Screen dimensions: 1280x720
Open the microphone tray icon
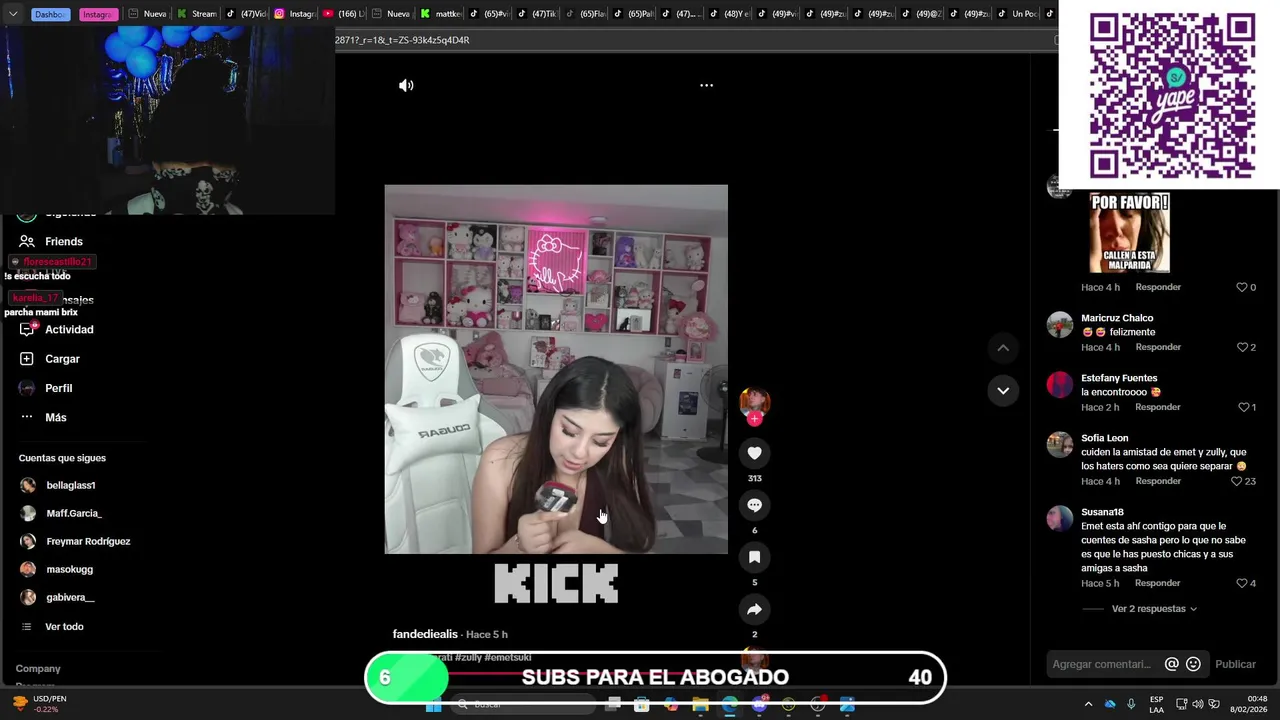coord(1131,704)
